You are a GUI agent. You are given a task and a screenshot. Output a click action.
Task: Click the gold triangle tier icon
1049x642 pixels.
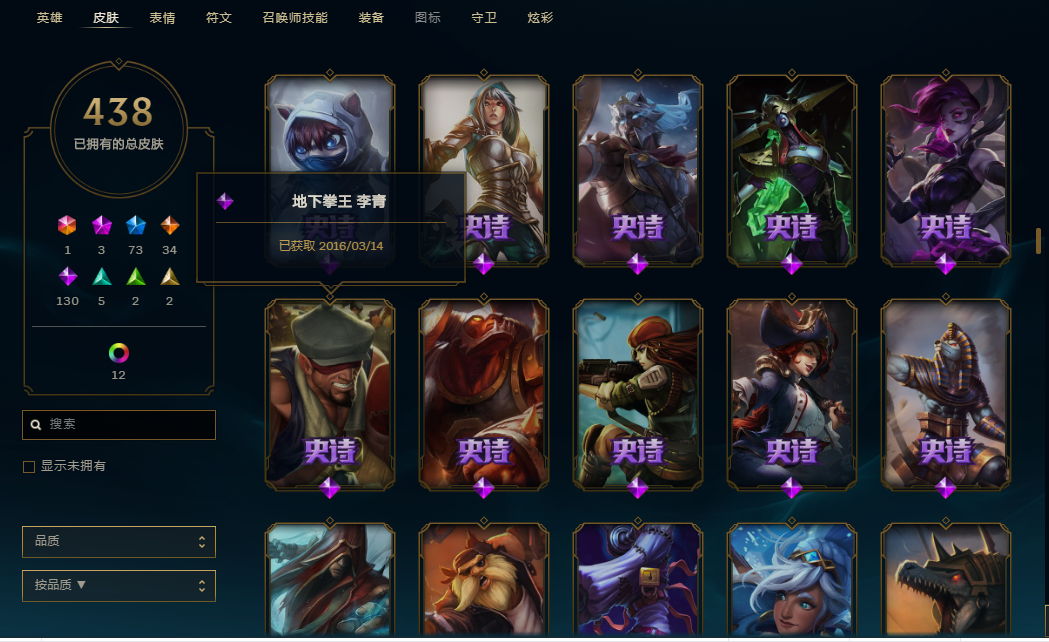click(x=170, y=276)
